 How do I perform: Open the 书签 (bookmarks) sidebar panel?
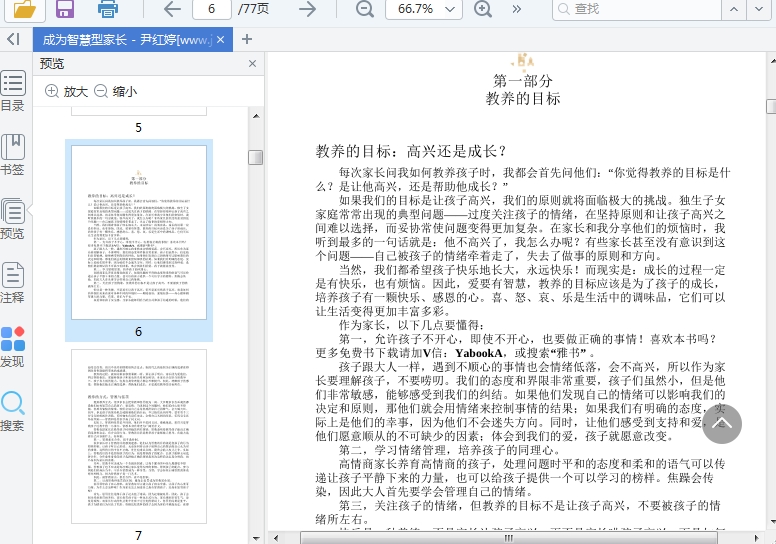pos(13,155)
